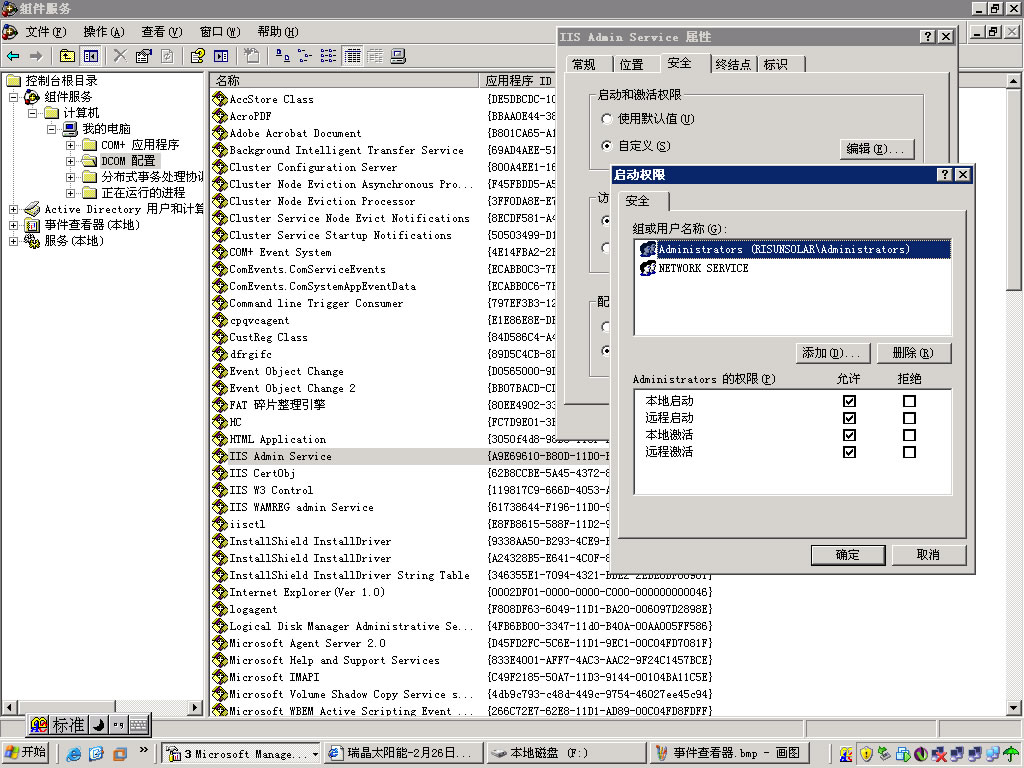Select the Cluster Configuration Server row
This screenshot has width=1024, height=768.
click(x=313, y=167)
